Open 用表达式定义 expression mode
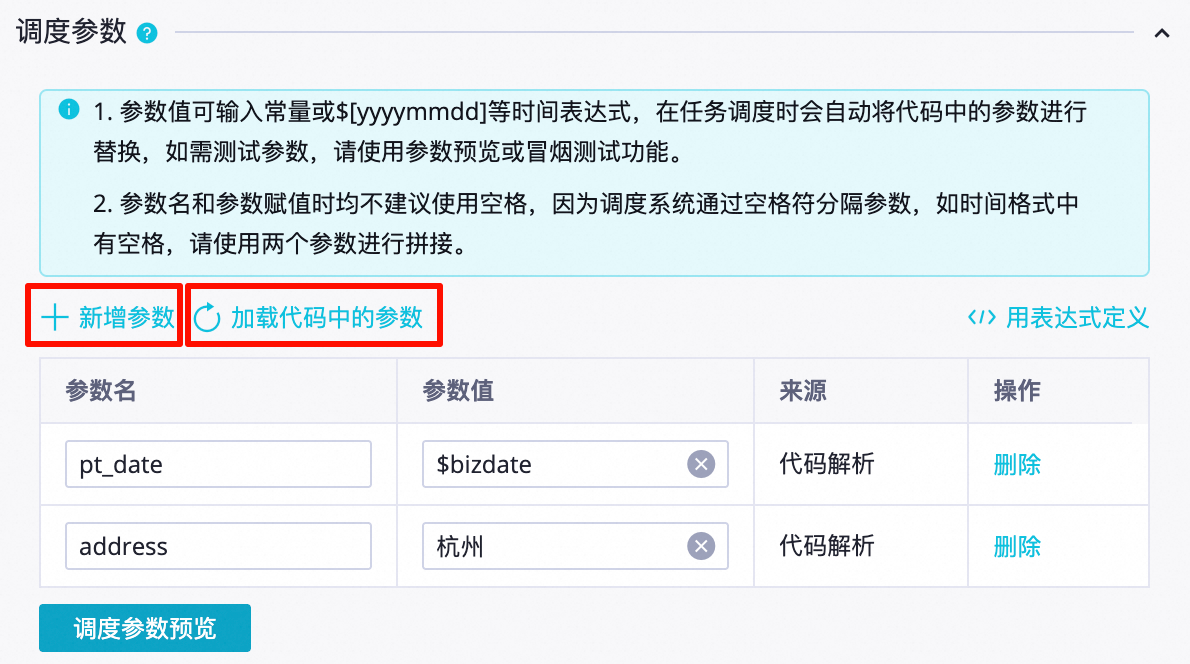 (1076, 318)
